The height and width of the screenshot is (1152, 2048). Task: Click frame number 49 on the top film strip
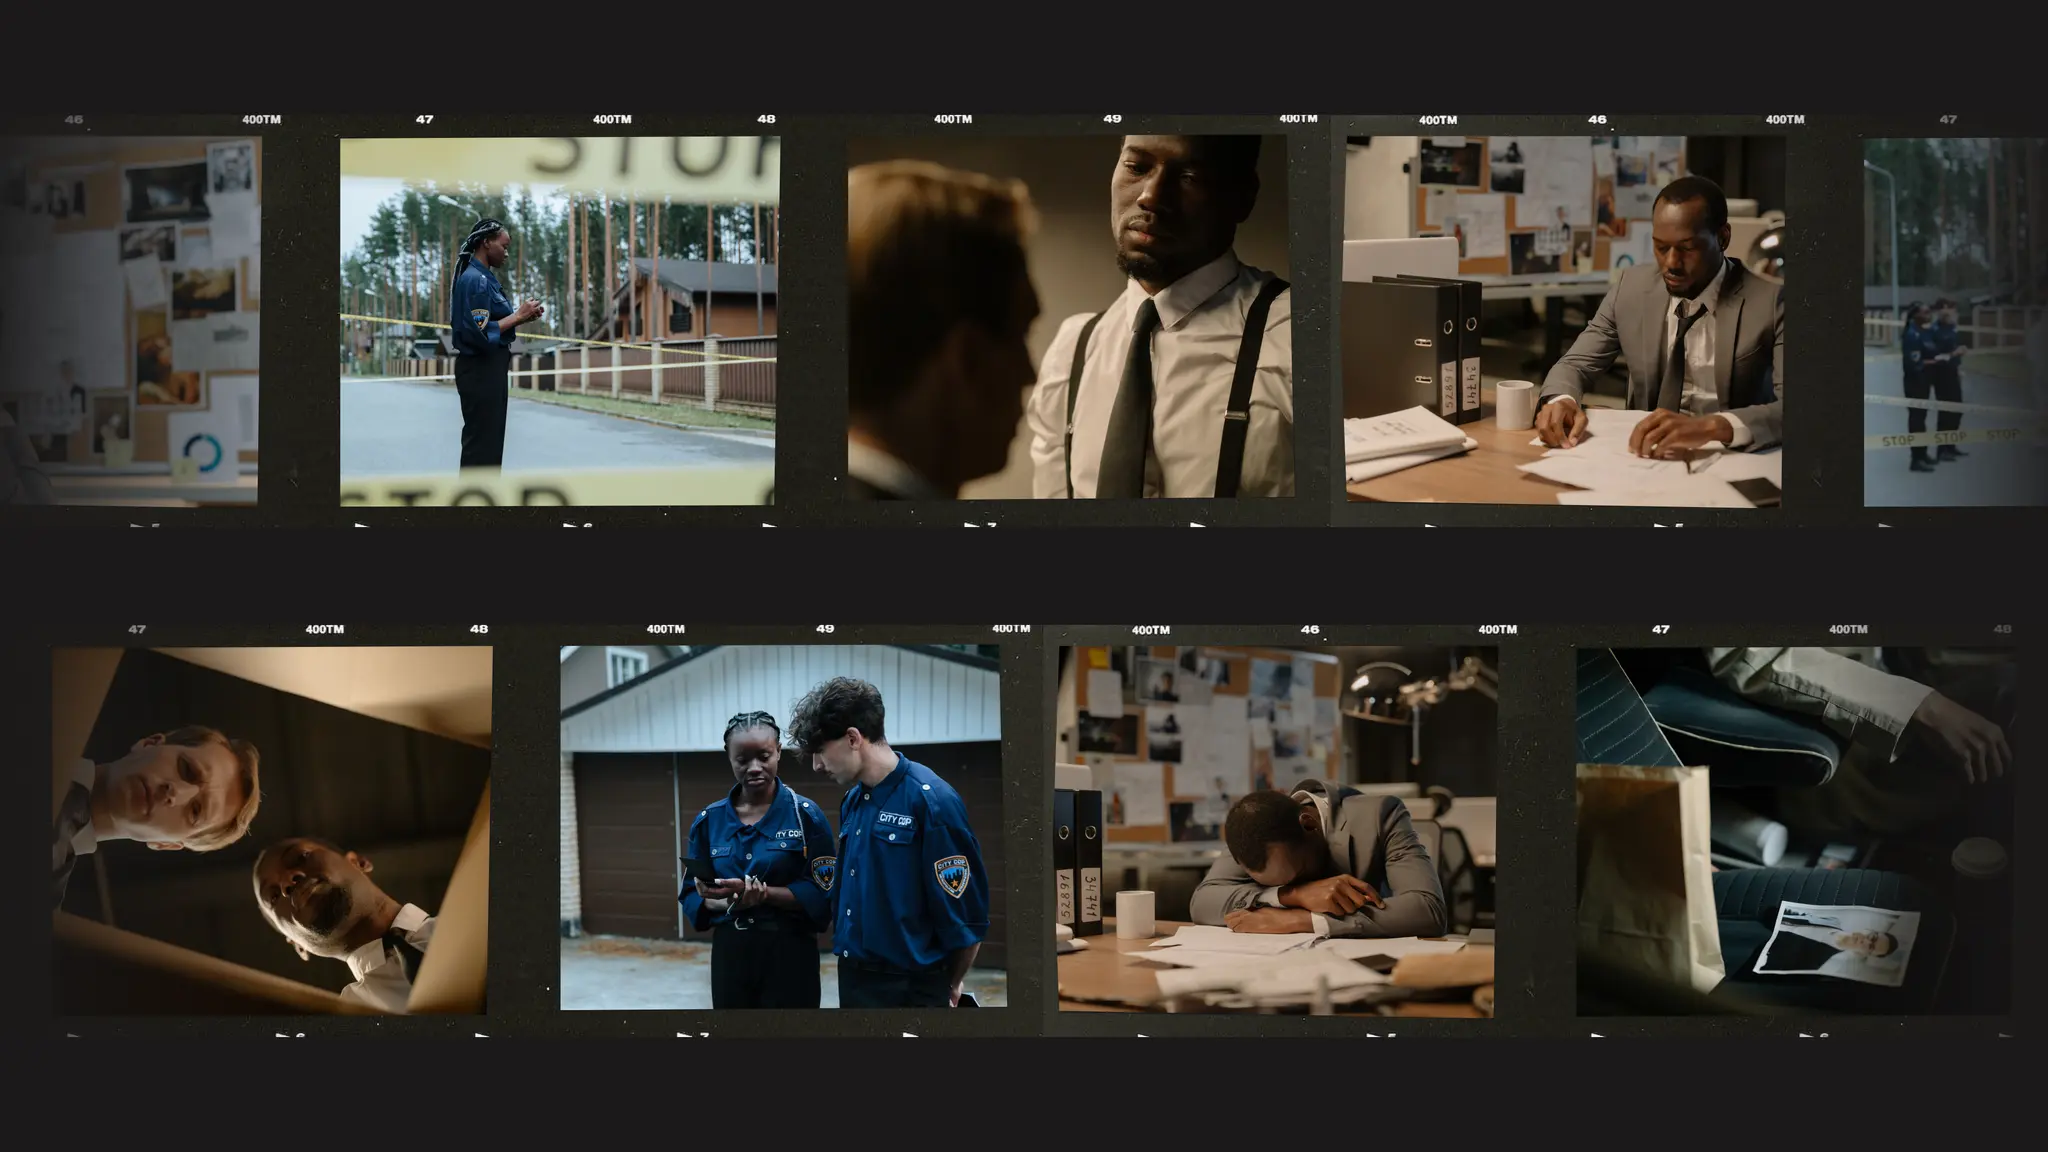[x=1112, y=118]
